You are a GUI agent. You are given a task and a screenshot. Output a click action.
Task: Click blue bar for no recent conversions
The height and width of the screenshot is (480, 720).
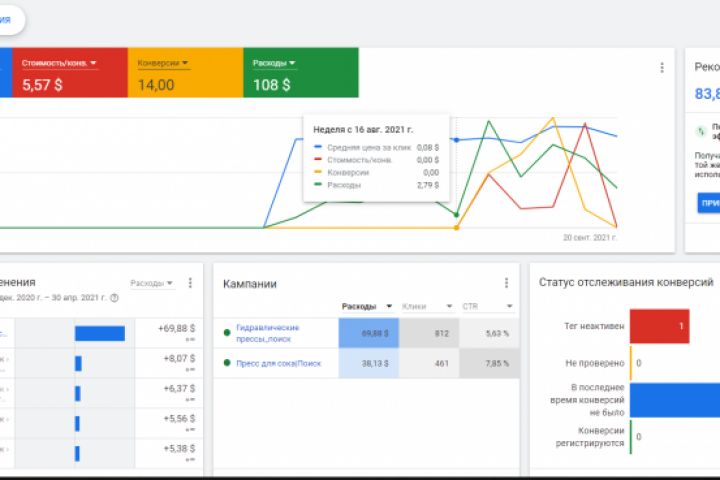675,400
